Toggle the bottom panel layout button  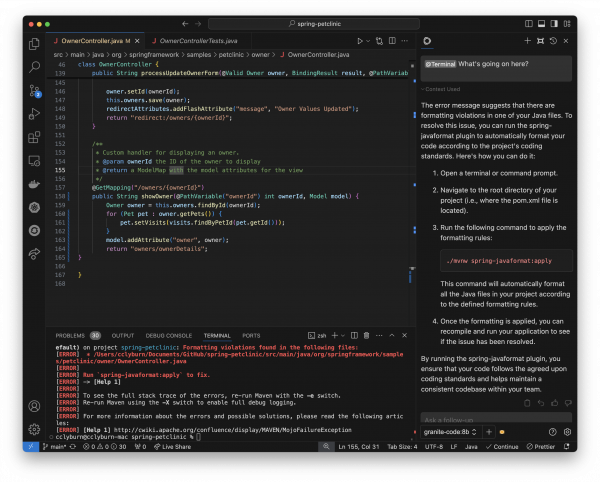(538, 21)
